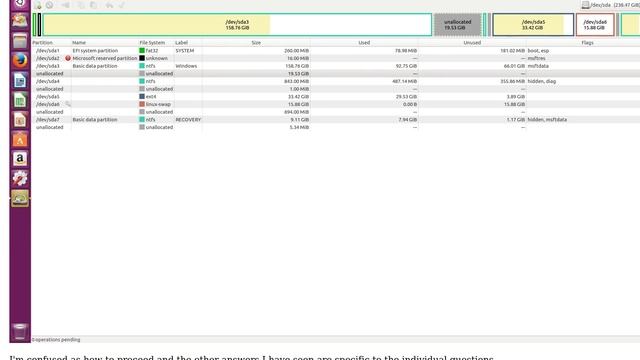Click the linux-swap file system swatch
640x360 pixels.
[142, 104]
